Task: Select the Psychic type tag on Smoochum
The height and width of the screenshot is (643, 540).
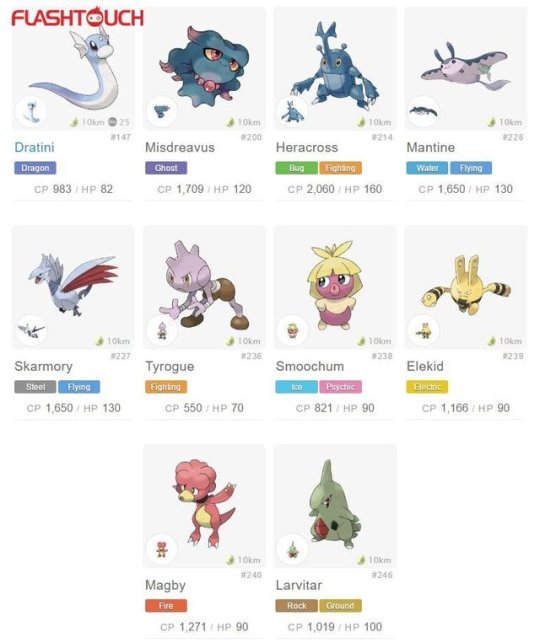Action: pyautogui.click(x=340, y=387)
